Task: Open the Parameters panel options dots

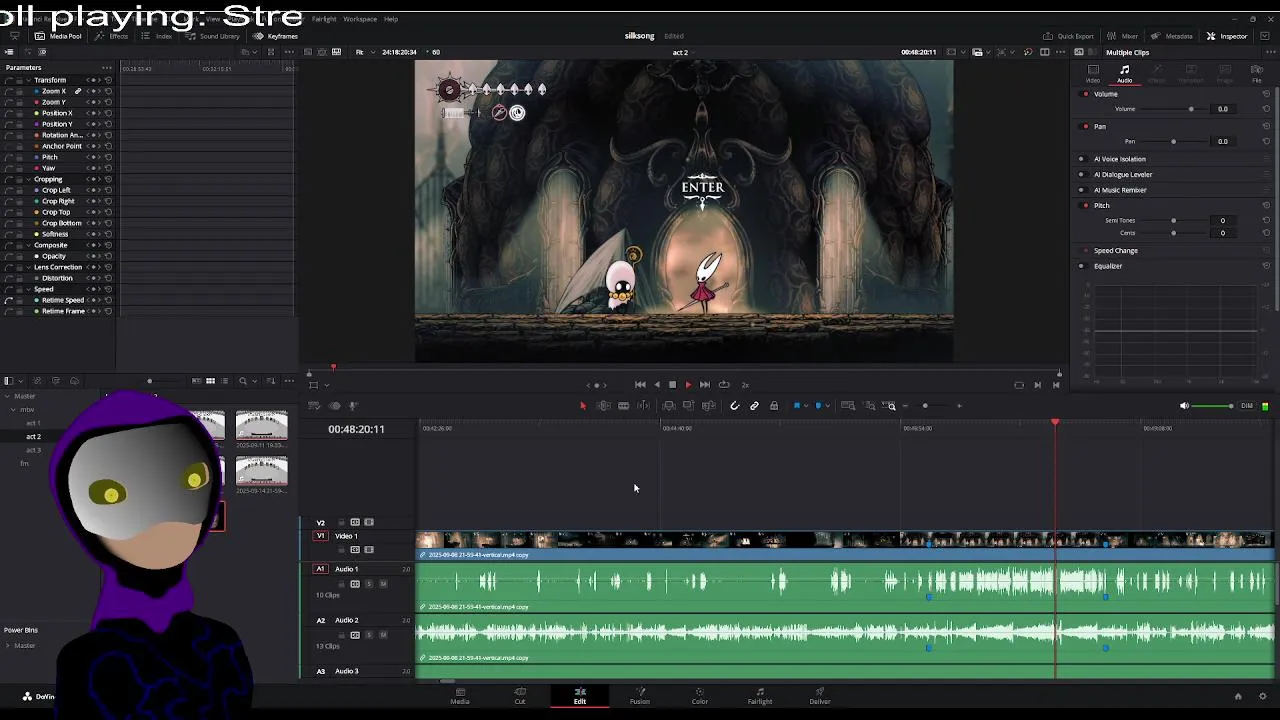Action: (106, 67)
